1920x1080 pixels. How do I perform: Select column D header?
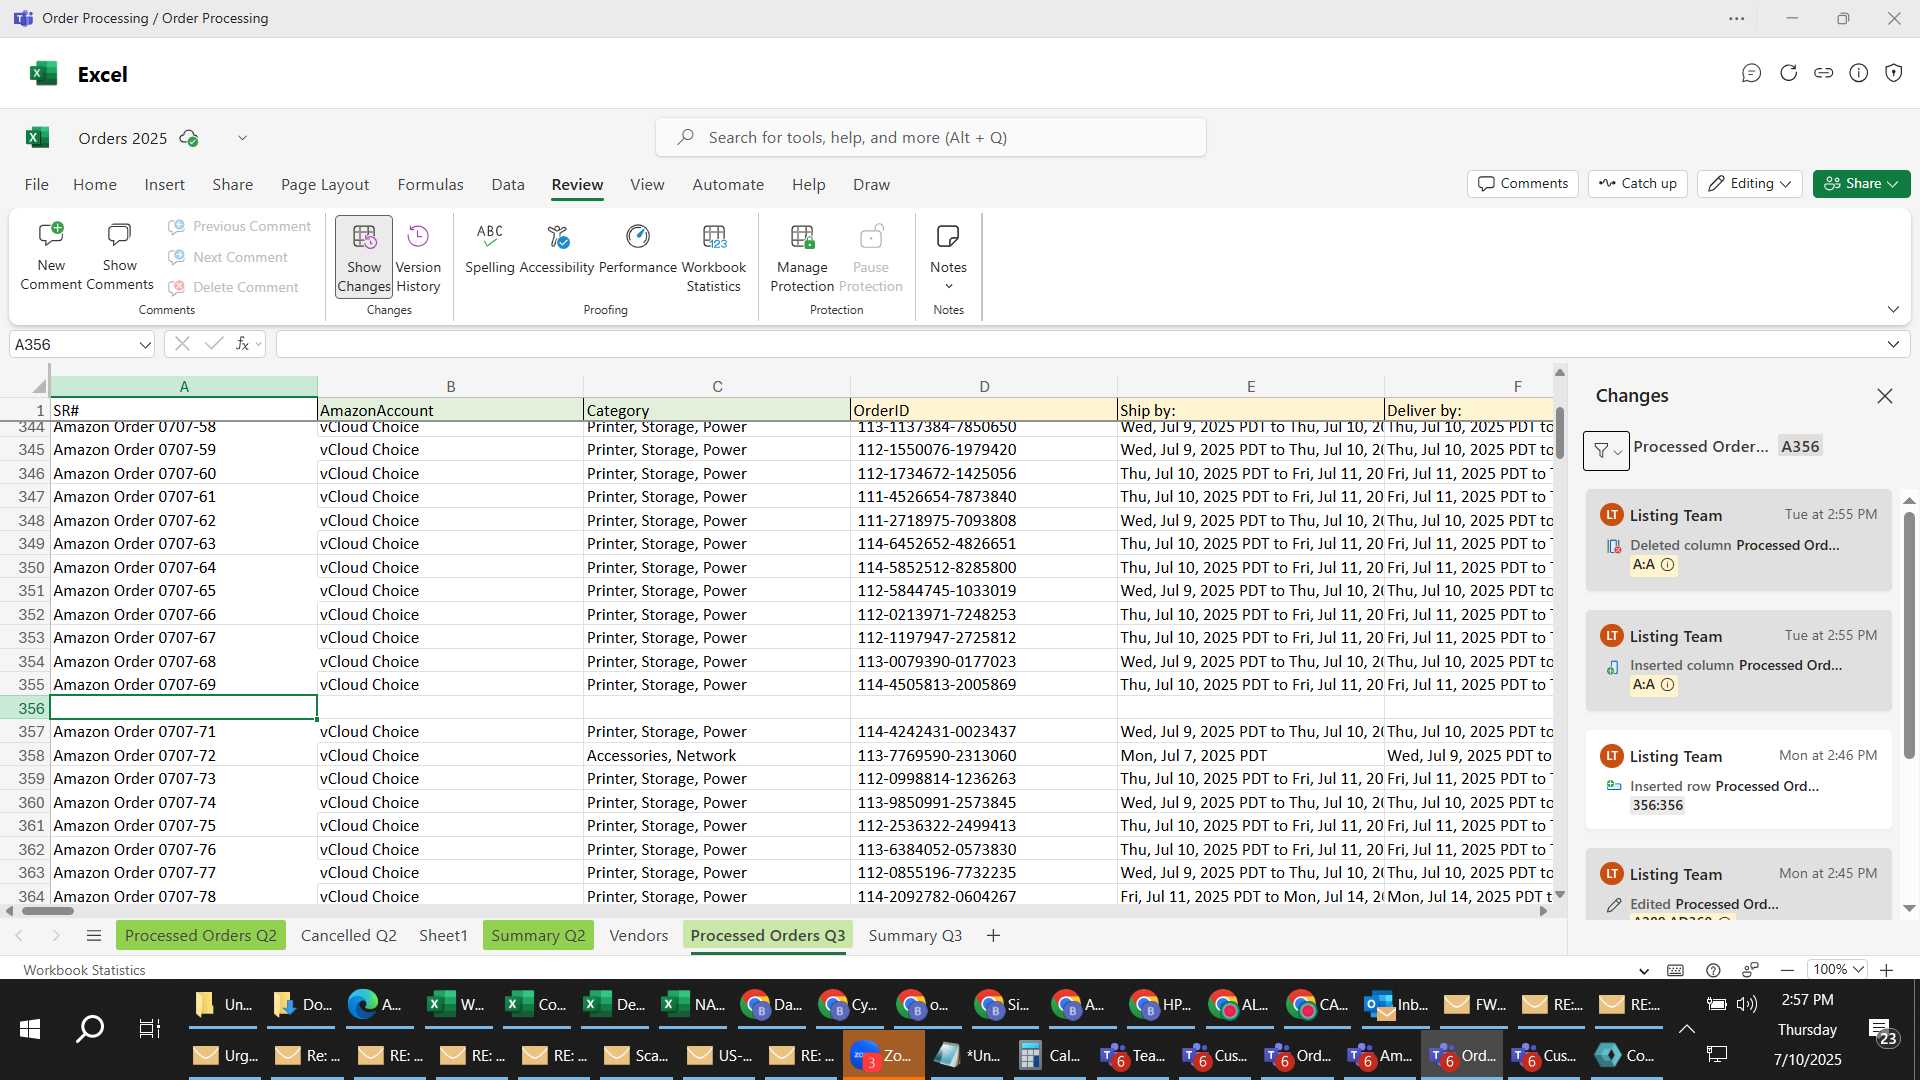[984, 386]
